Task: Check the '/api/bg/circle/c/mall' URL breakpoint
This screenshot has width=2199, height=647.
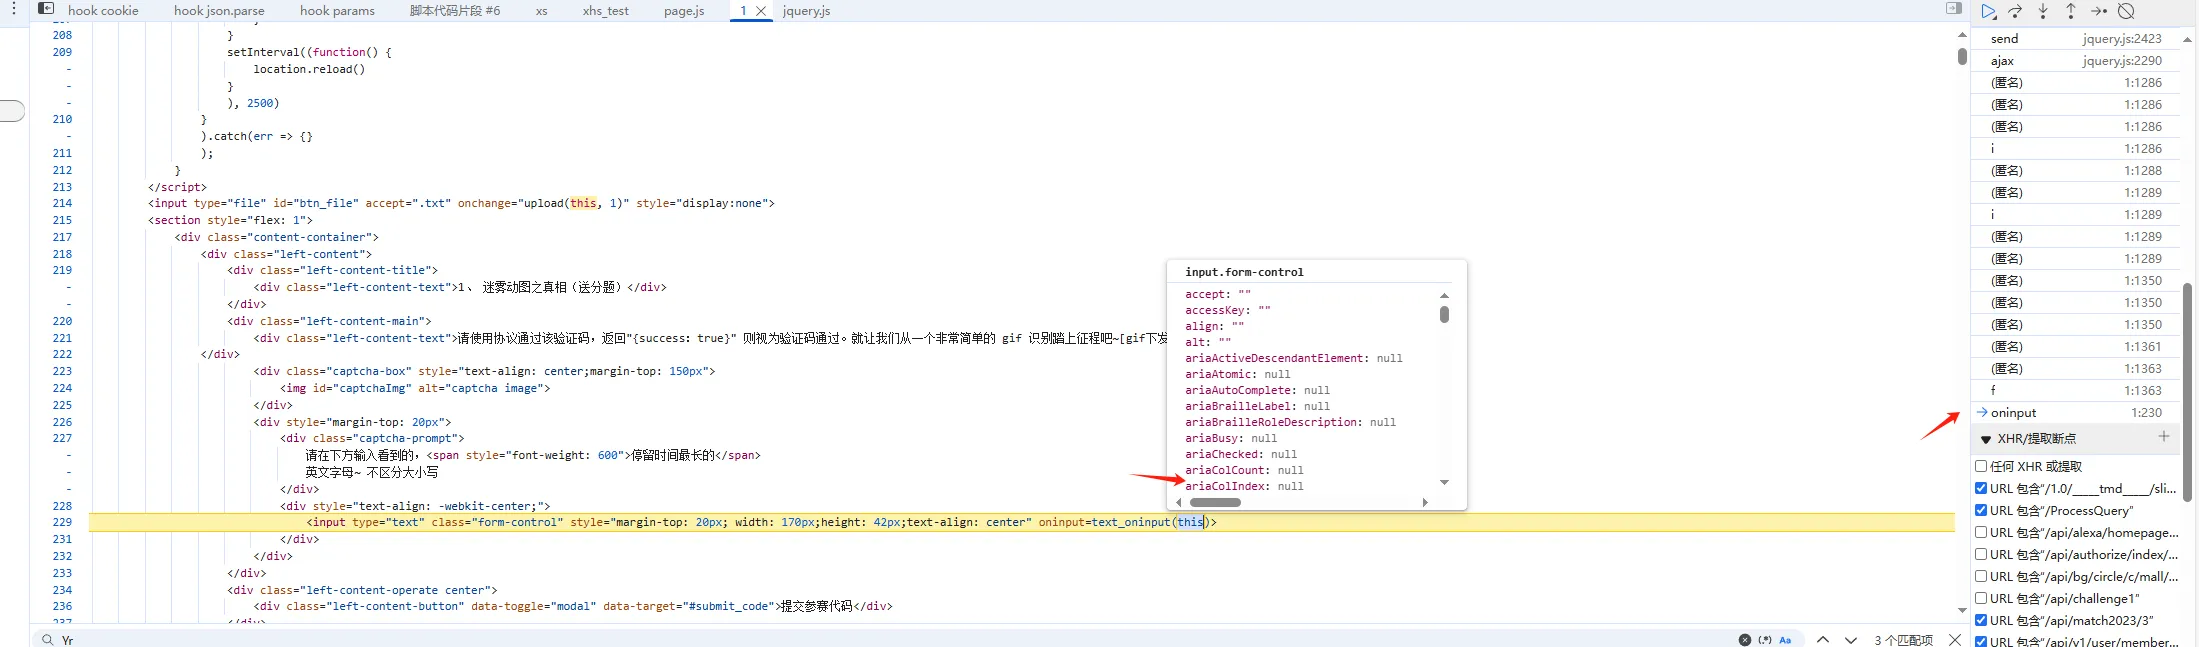Action: 1981,576
